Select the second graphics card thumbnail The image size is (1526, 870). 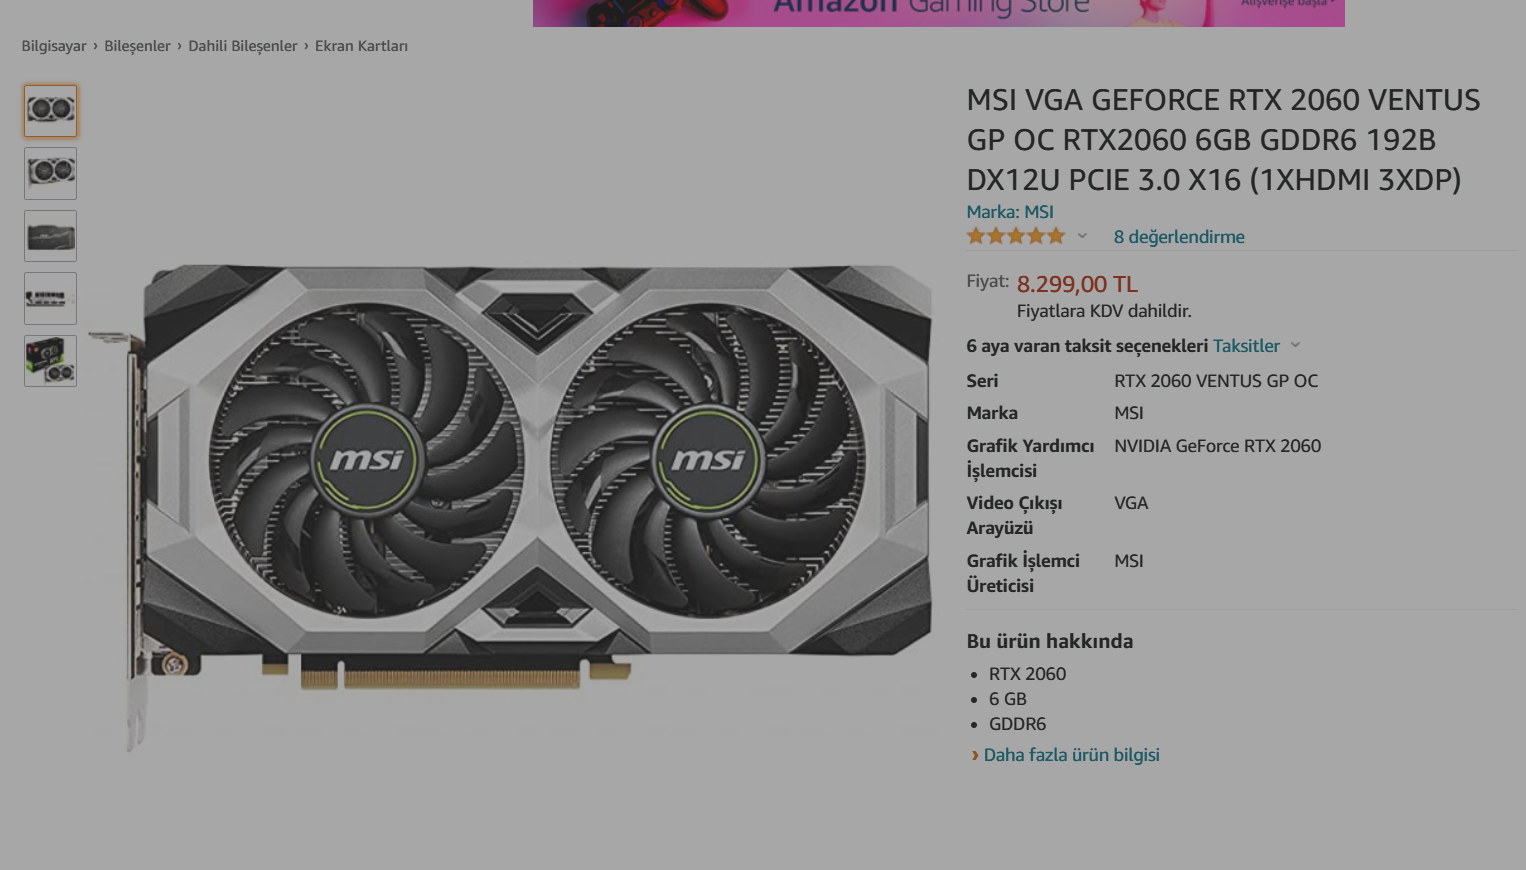tap(50, 173)
